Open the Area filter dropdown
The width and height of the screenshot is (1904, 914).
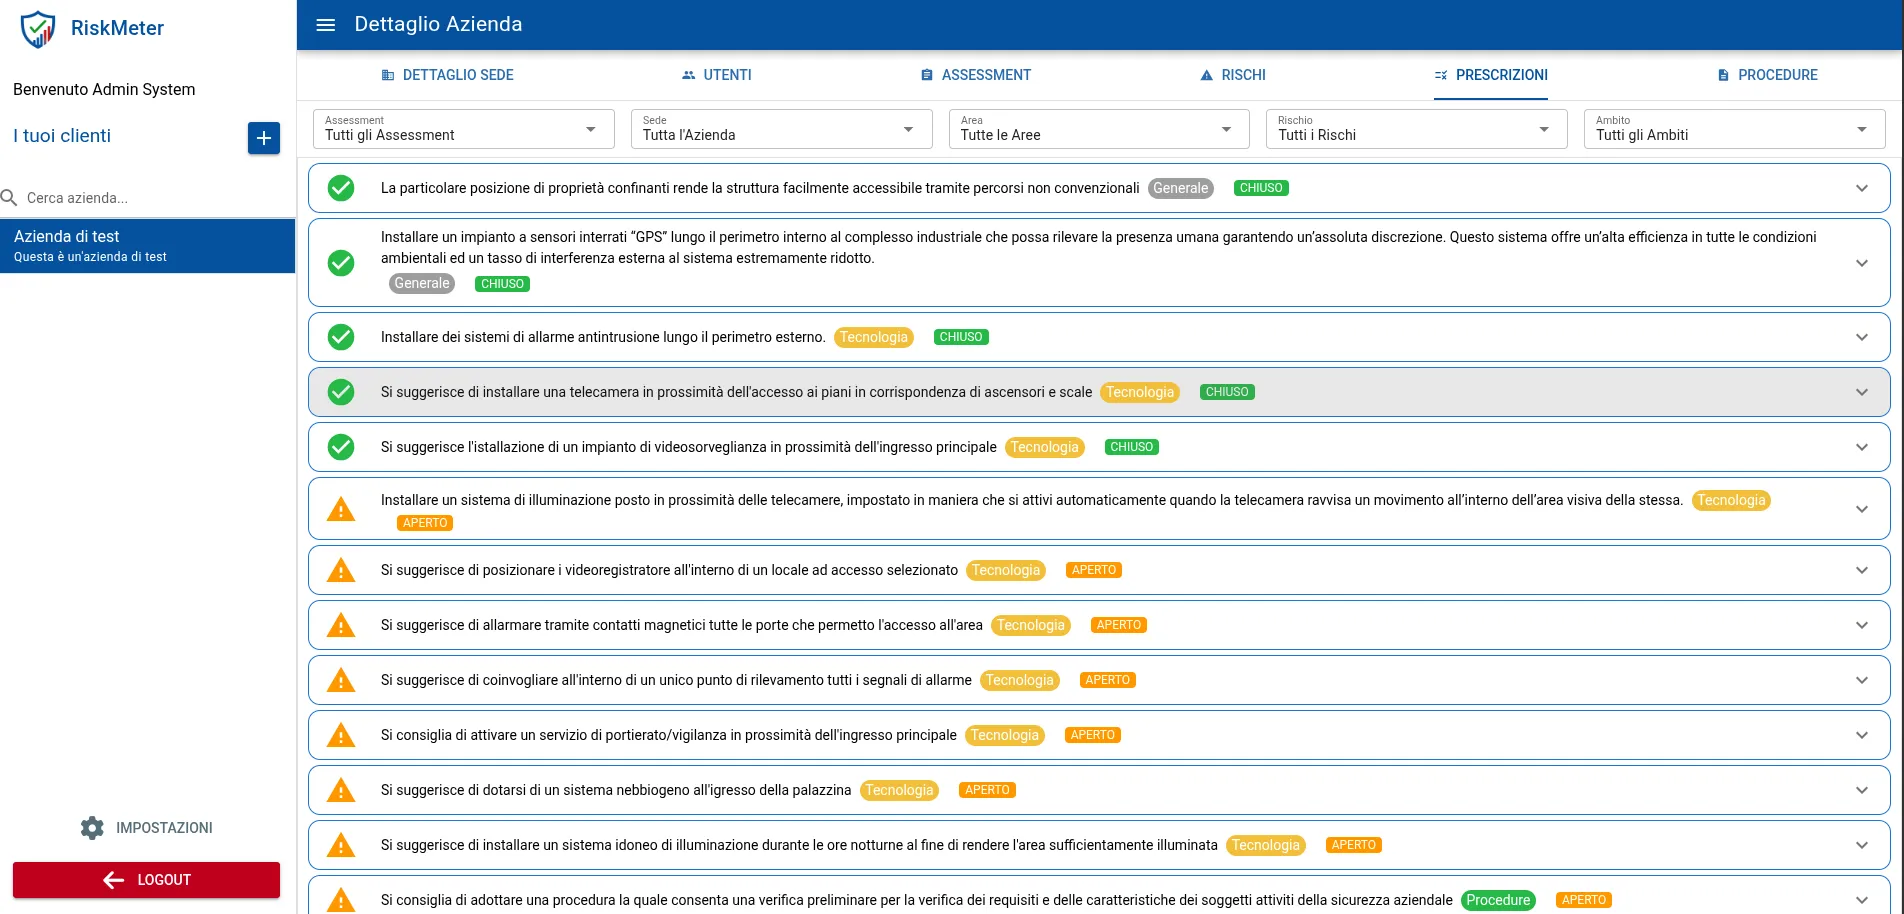(x=1099, y=129)
